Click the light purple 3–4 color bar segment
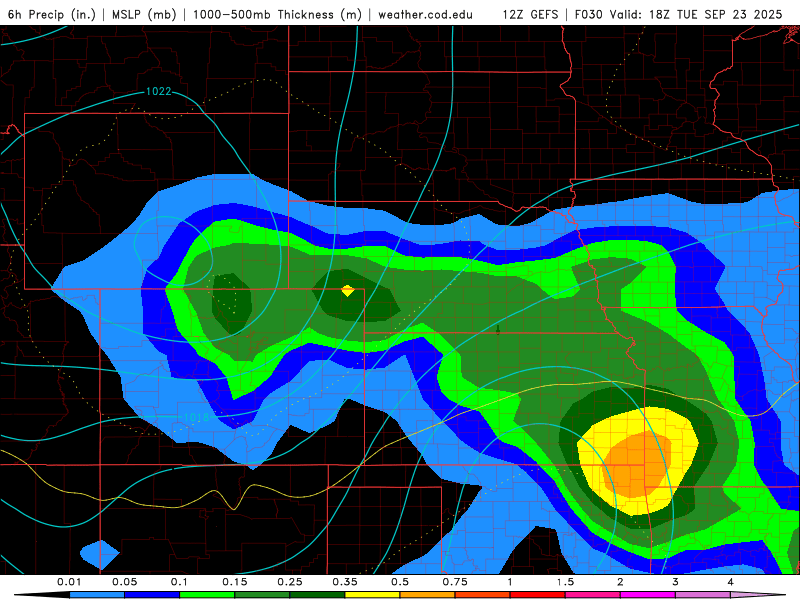Image resolution: width=800 pixels, height=600 pixels. point(703,595)
